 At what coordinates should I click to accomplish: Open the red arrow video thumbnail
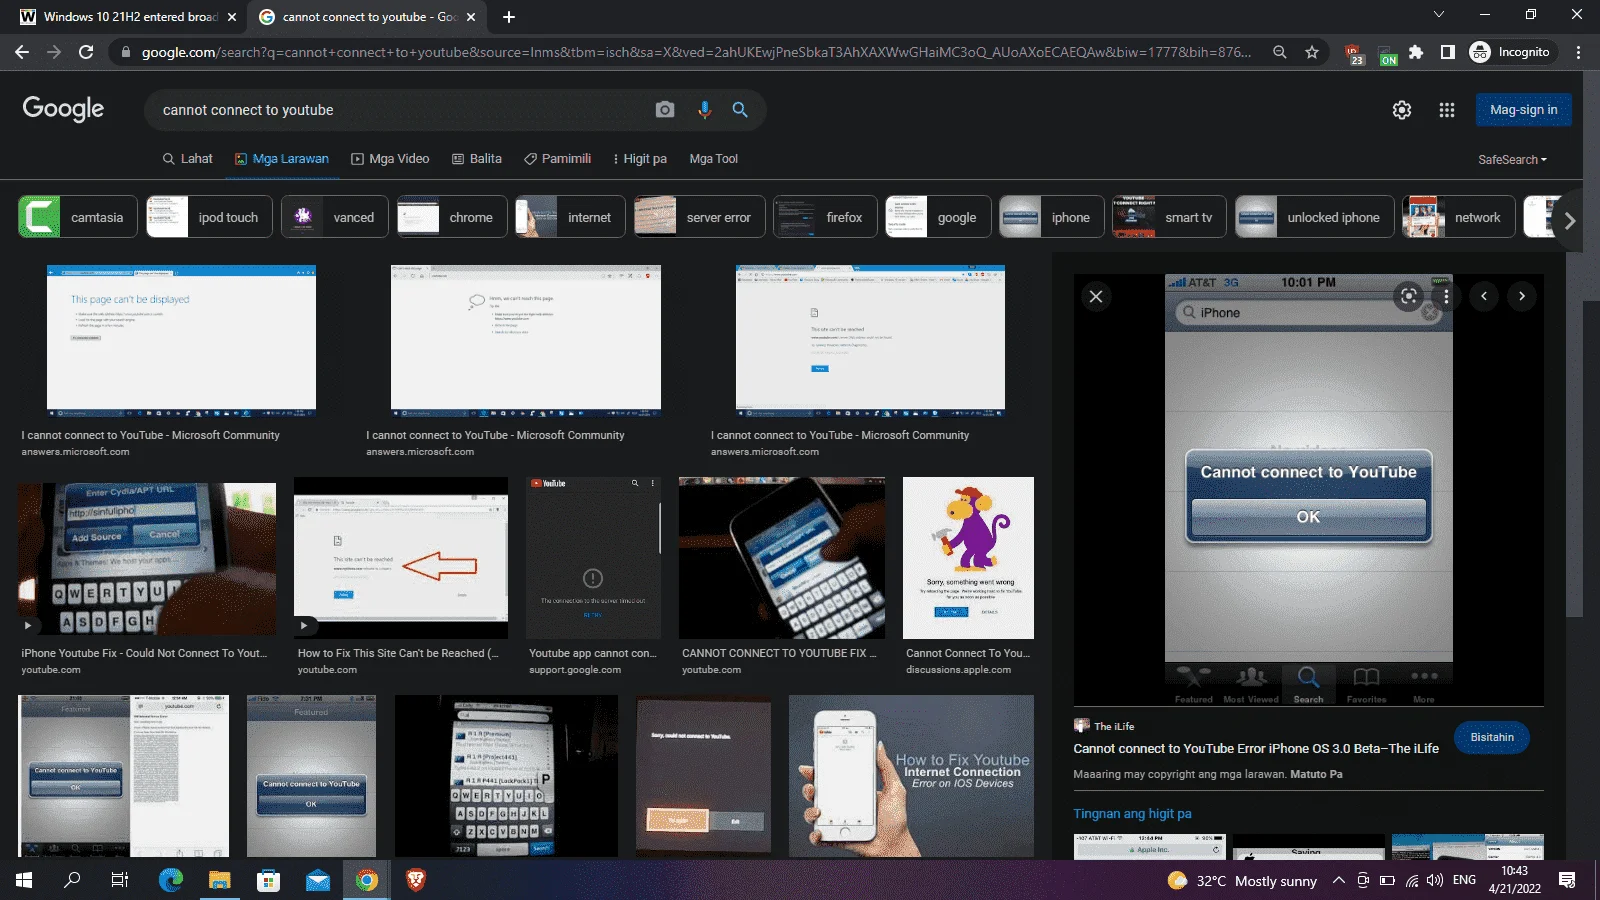(x=401, y=558)
